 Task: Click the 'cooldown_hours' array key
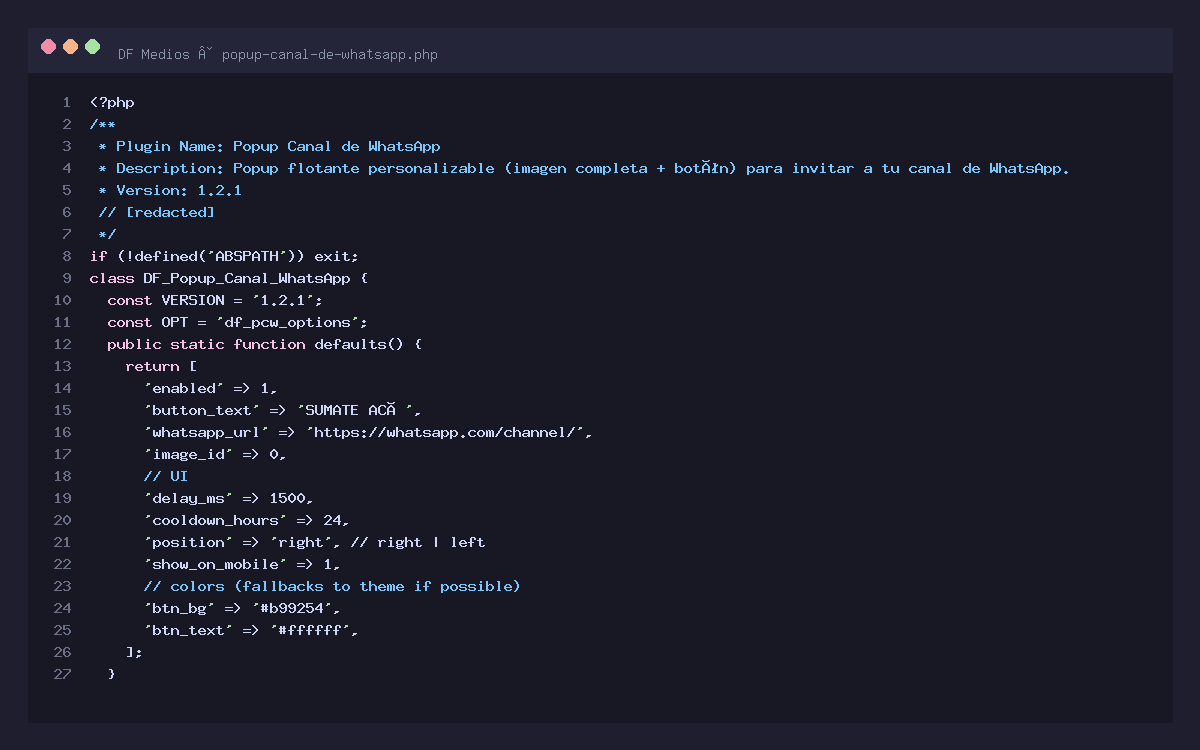(215, 520)
